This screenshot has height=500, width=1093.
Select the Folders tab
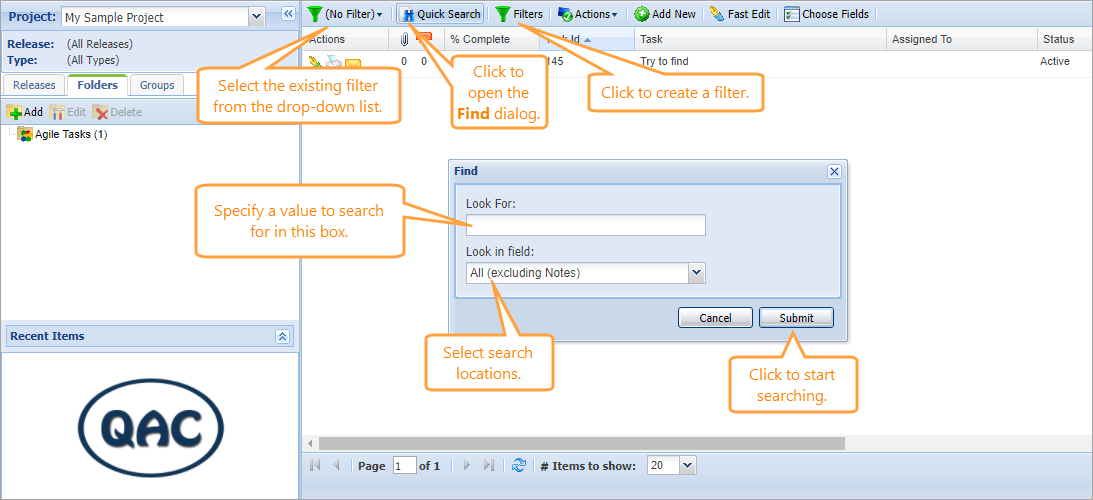(98, 85)
